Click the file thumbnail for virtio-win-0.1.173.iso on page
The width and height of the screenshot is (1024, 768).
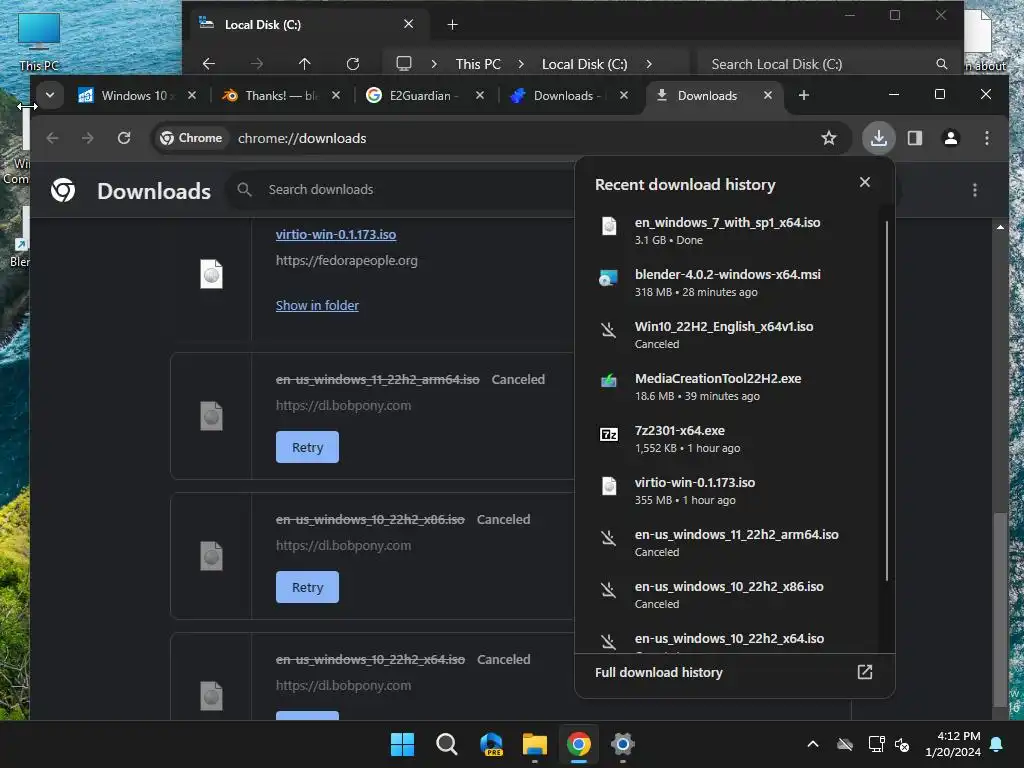(x=212, y=274)
